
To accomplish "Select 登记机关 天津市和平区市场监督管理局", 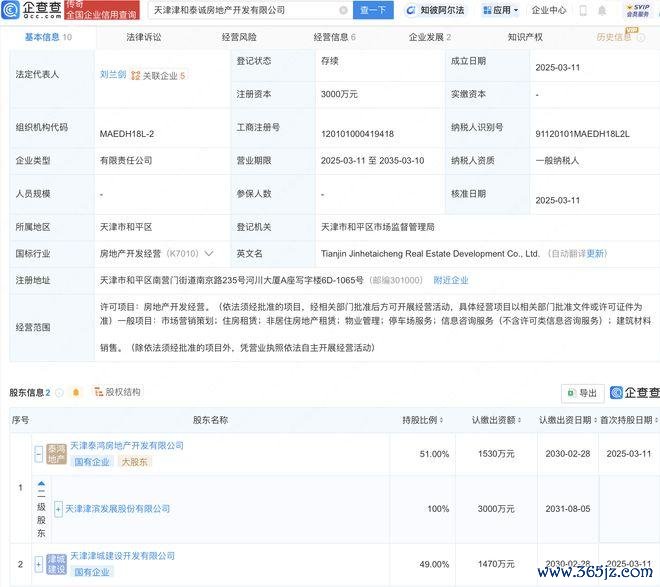I will [x=378, y=227].
